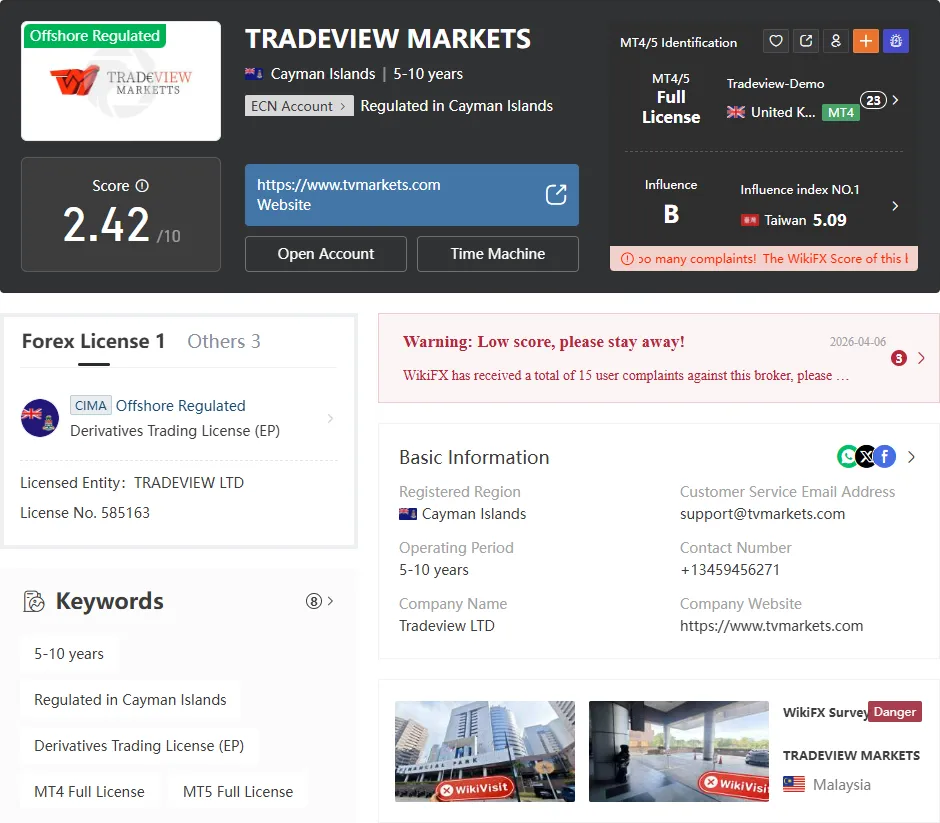This screenshot has width=940, height=823.
Task: Expand the CIMA license row chevron
Action: 330,418
